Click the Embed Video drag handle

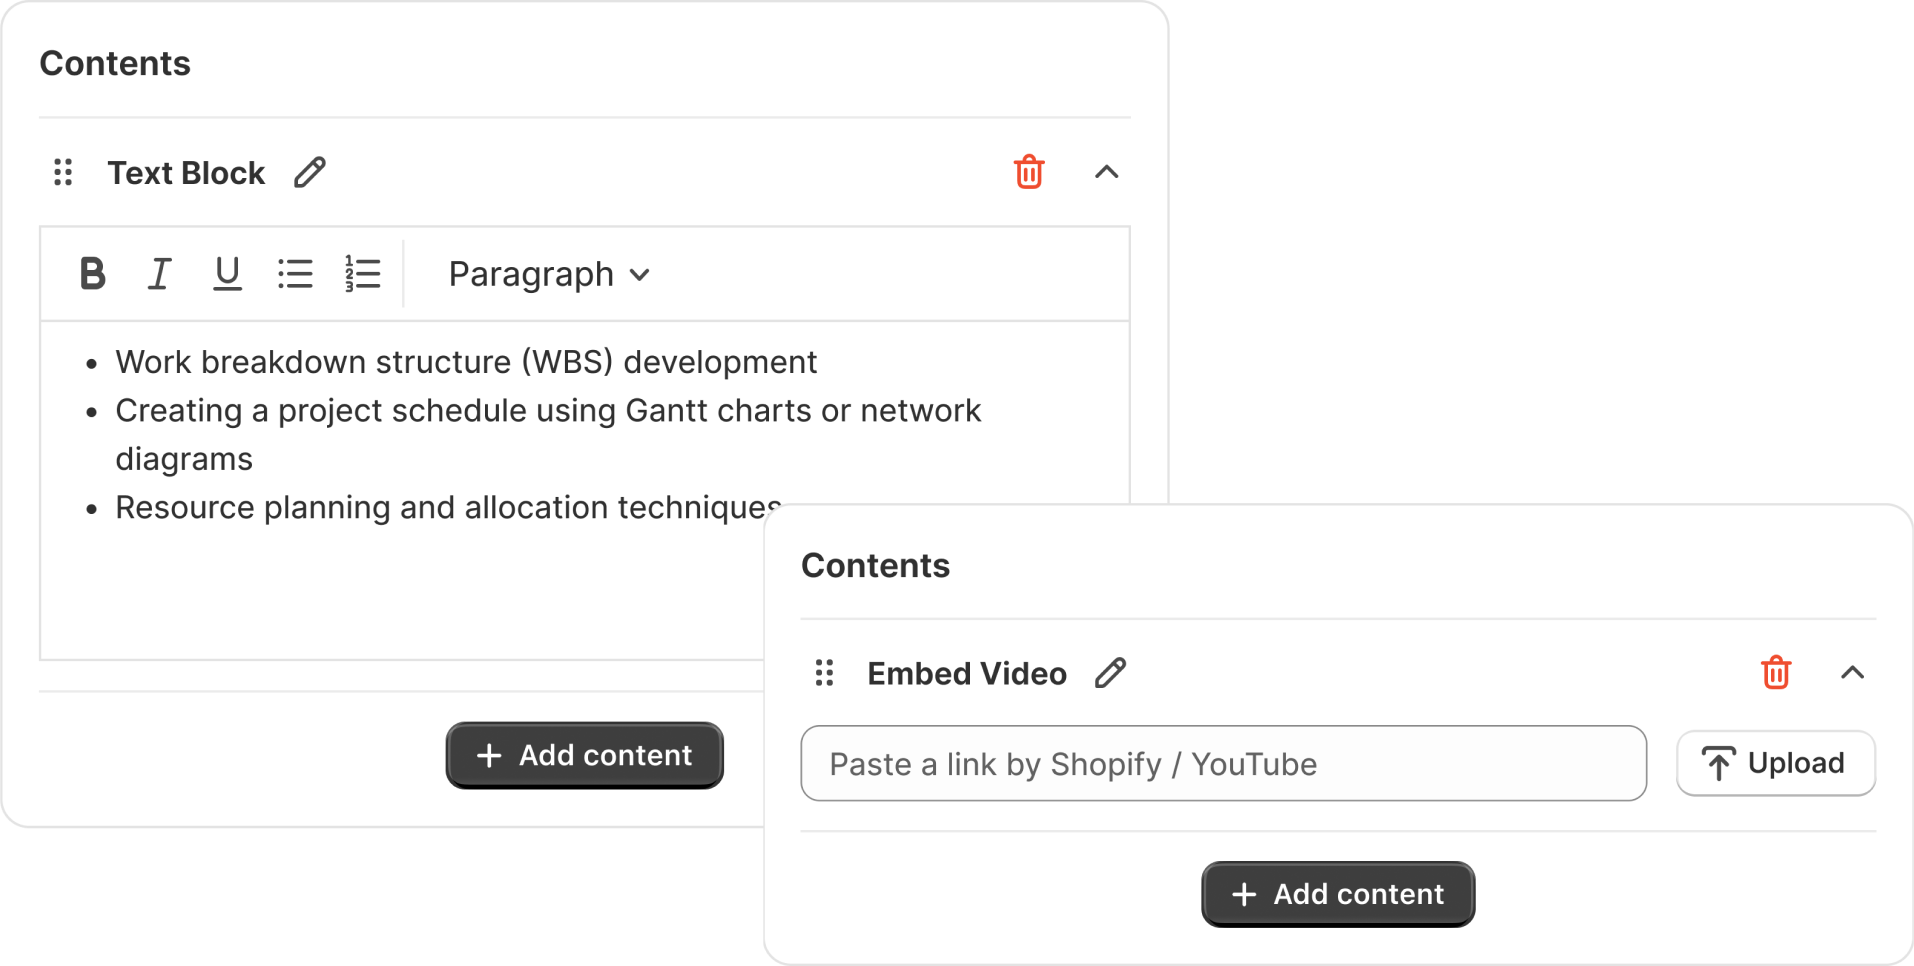pos(824,673)
